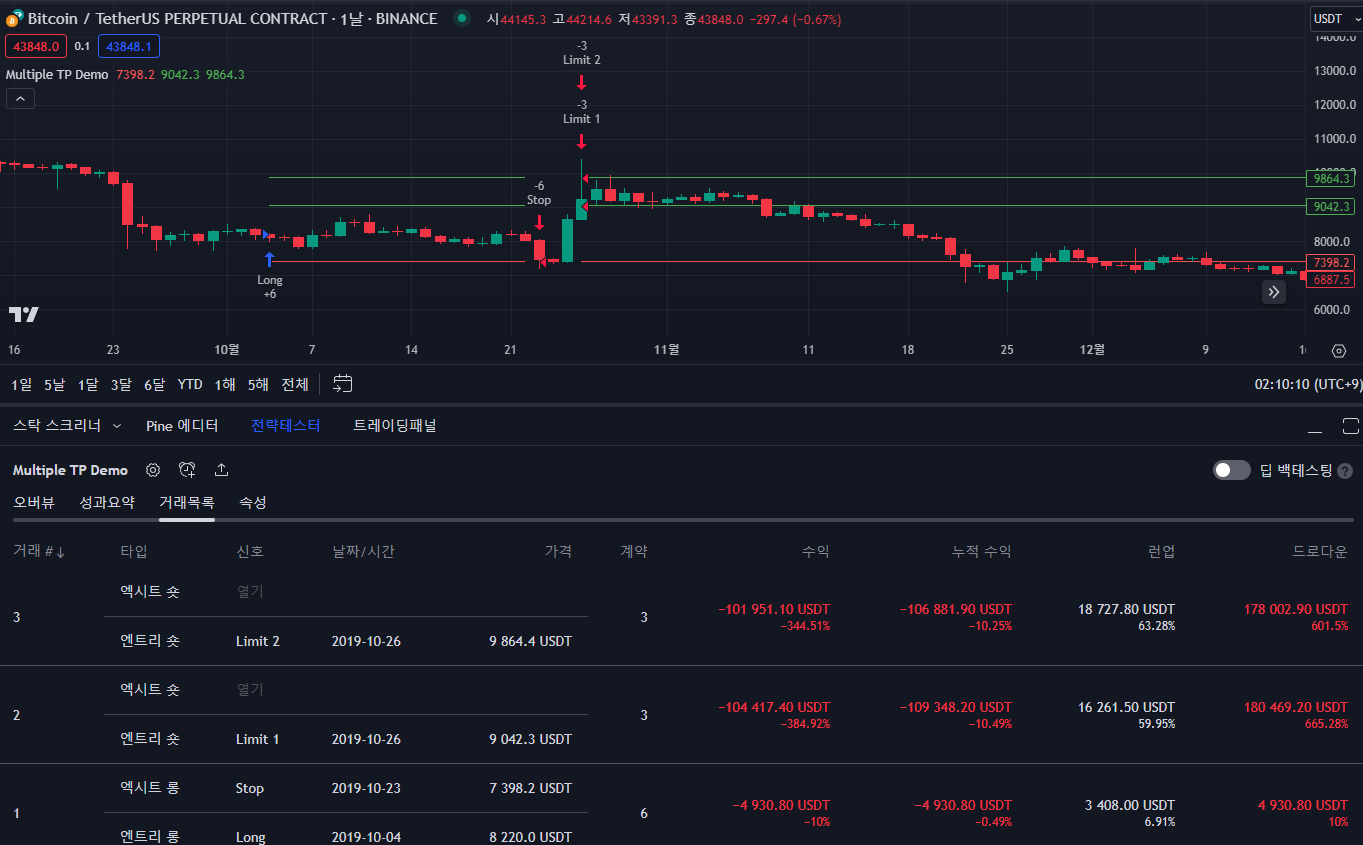Open the go-to-date calendar icon
This screenshot has height=845, width=1363.
[343, 384]
